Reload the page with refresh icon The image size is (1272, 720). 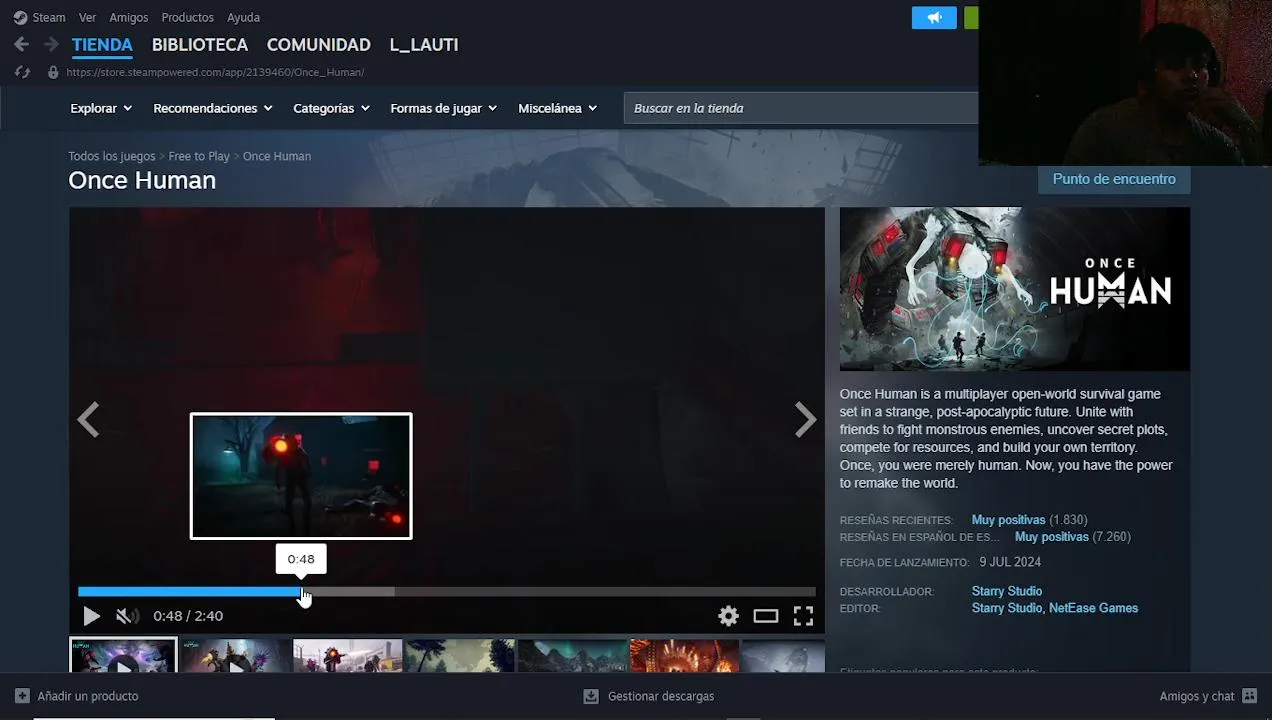pos(22,72)
